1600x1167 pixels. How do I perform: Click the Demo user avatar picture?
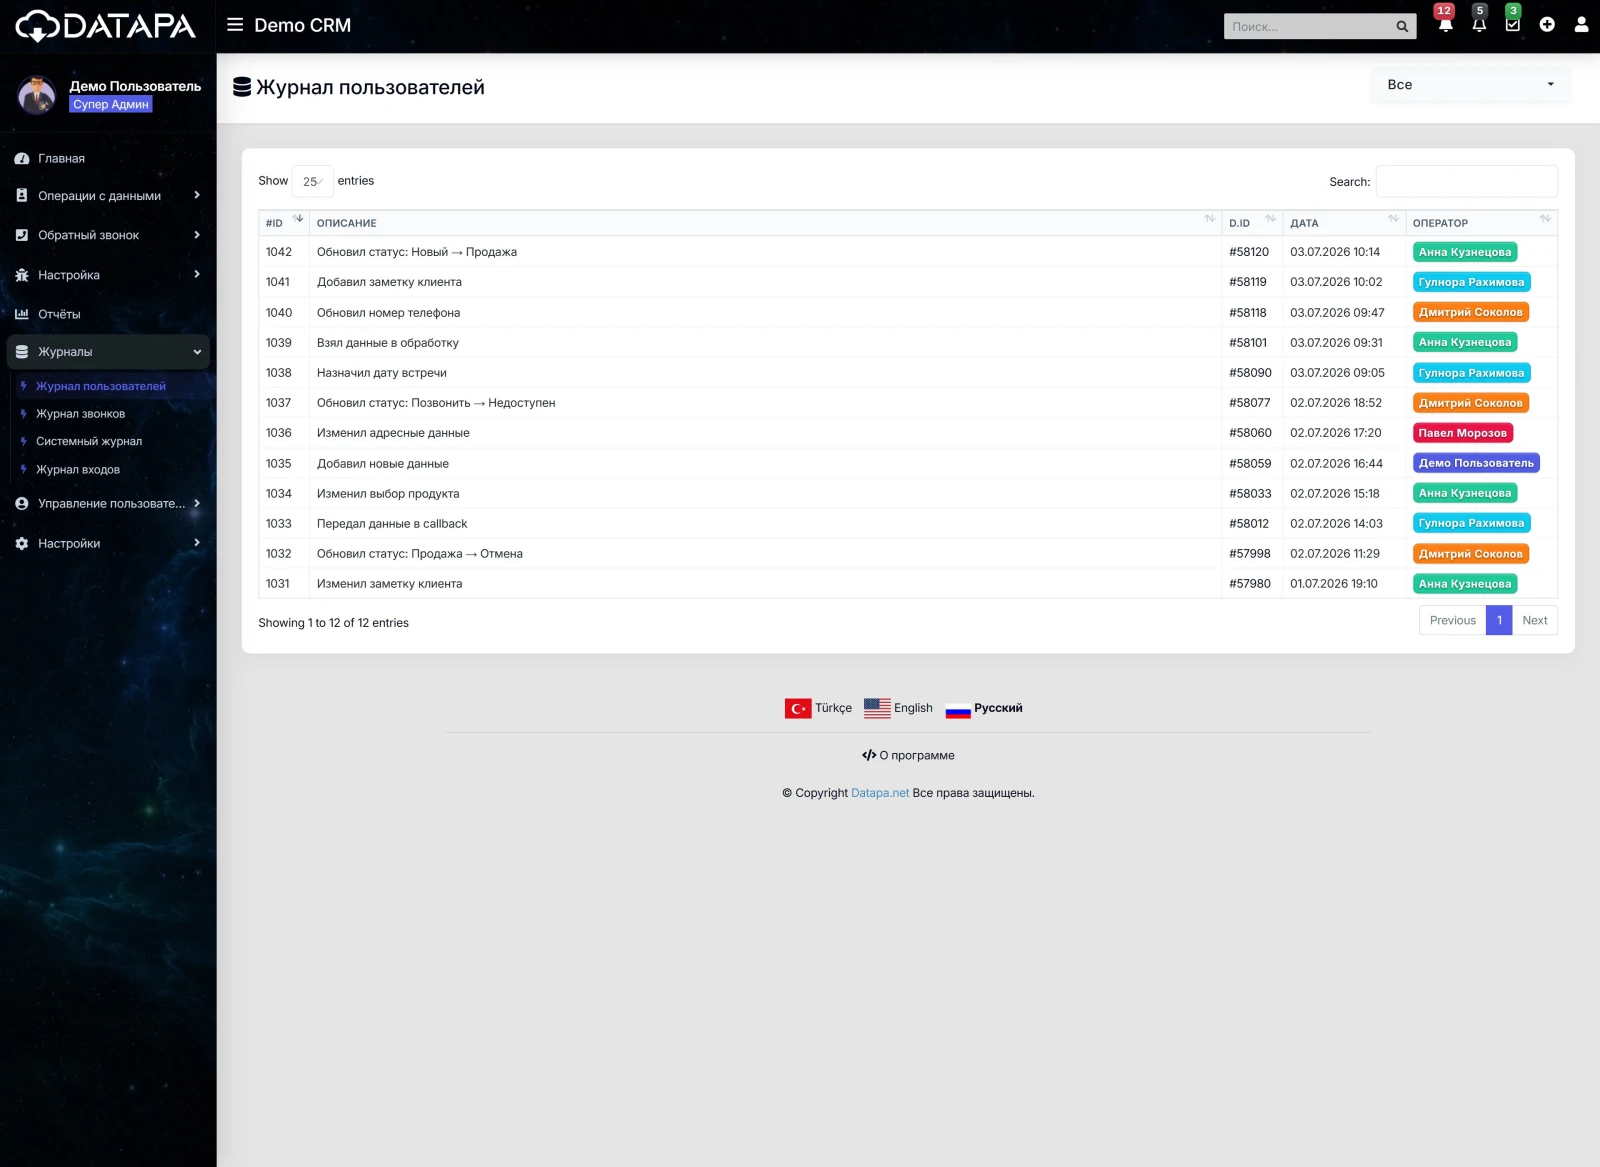(x=37, y=95)
